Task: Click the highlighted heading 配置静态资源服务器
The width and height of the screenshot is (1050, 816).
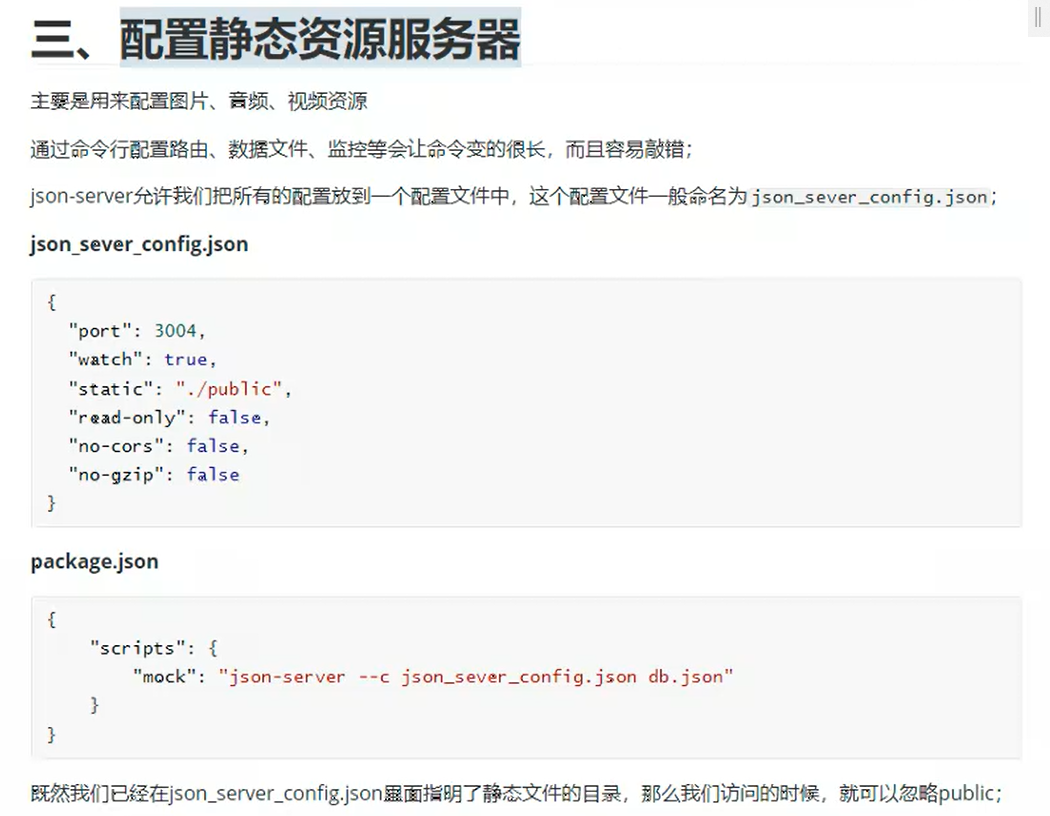Action: 320,40
